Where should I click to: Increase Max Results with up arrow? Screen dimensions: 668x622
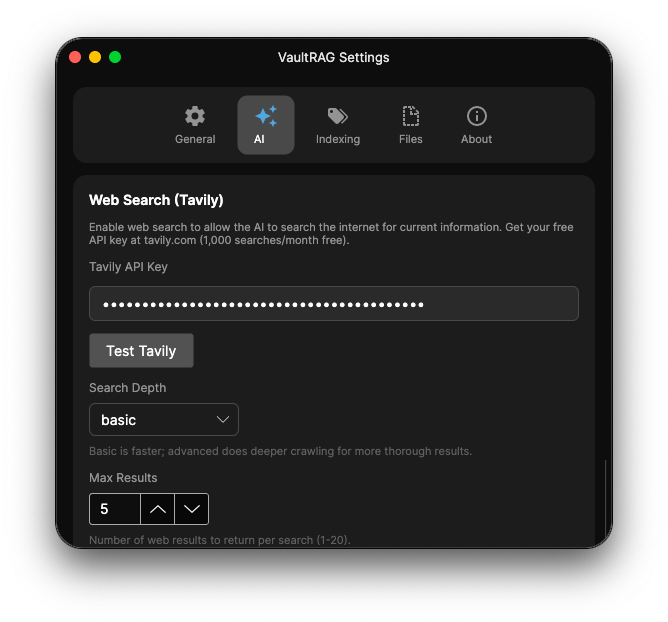[158, 509]
